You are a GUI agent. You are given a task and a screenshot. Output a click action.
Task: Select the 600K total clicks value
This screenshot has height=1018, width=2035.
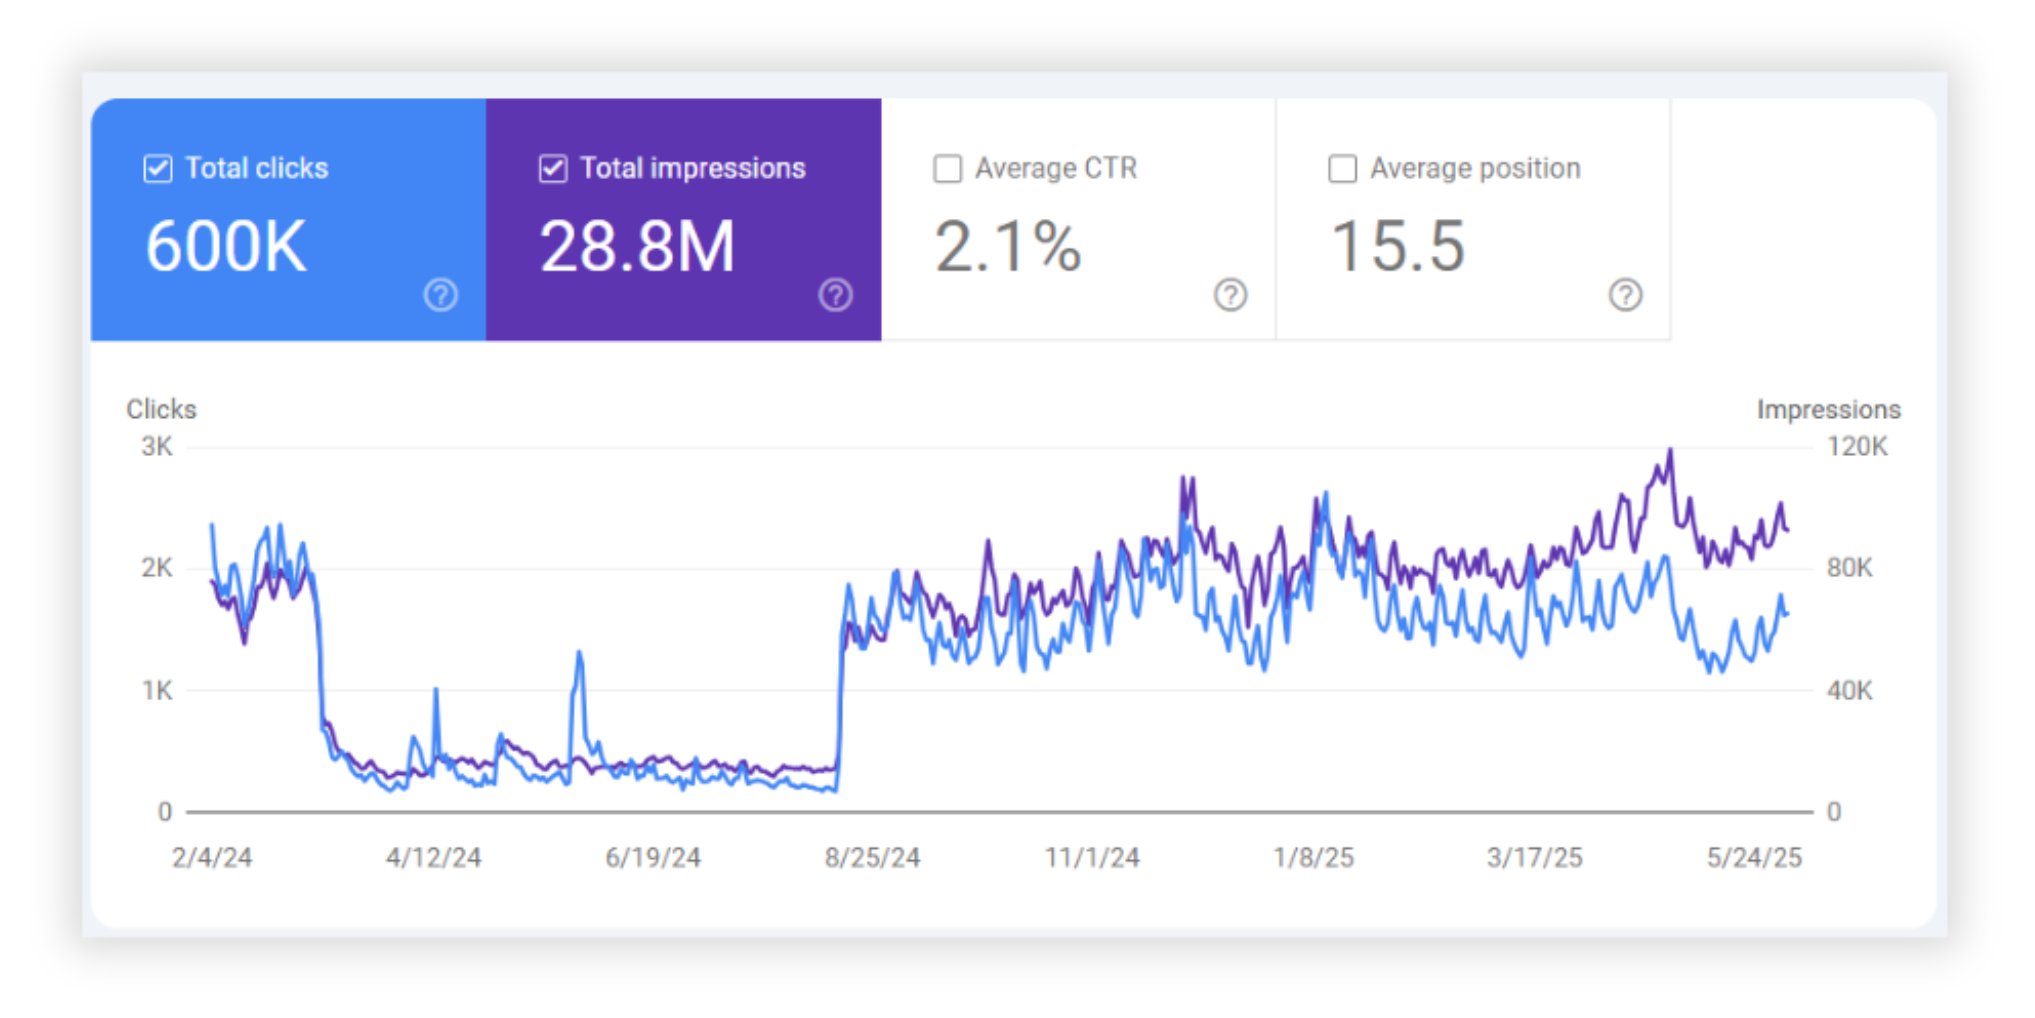pos(226,247)
